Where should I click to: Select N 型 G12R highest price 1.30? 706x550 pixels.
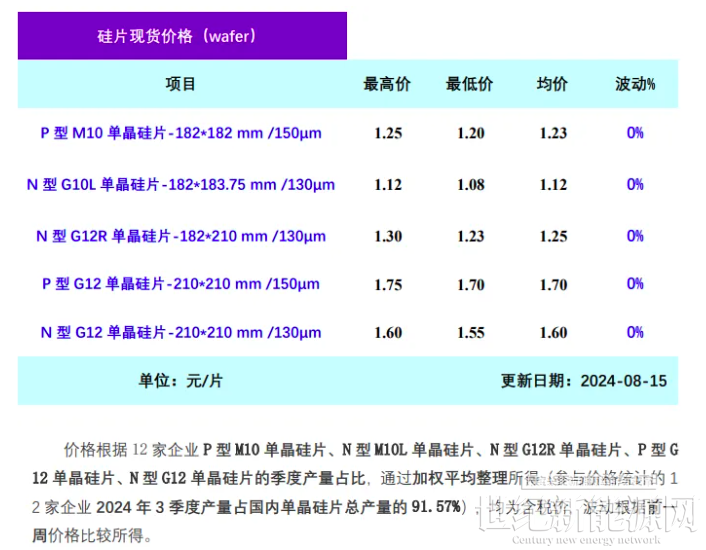click(x=388, y=236)
